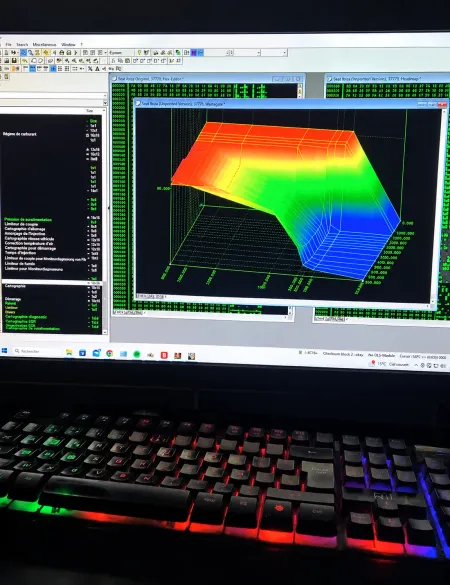Click the blue highlighted view icon in third toolbar row
The width and height of the screenshot is (450, 585).
pyautogui.click(x=32, y=69)
